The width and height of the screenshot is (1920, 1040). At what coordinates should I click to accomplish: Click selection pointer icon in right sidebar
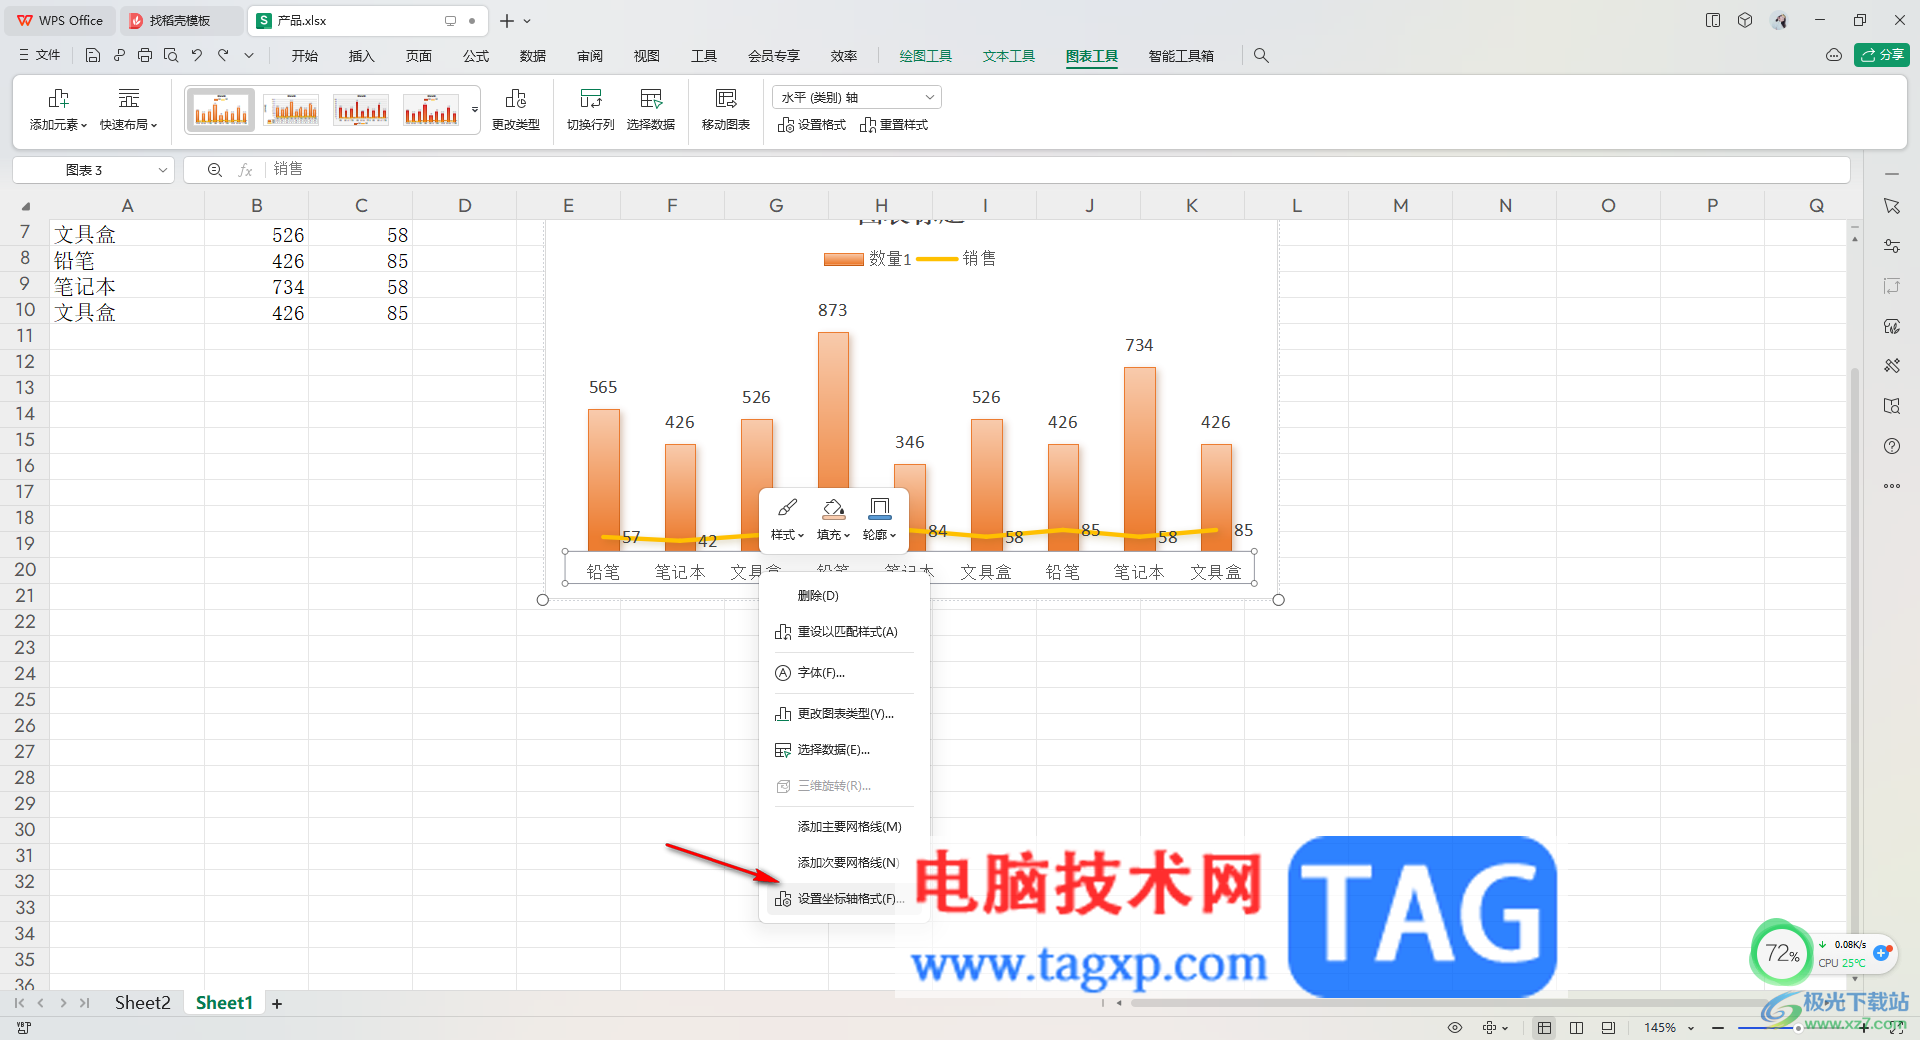pos(1892,206)
